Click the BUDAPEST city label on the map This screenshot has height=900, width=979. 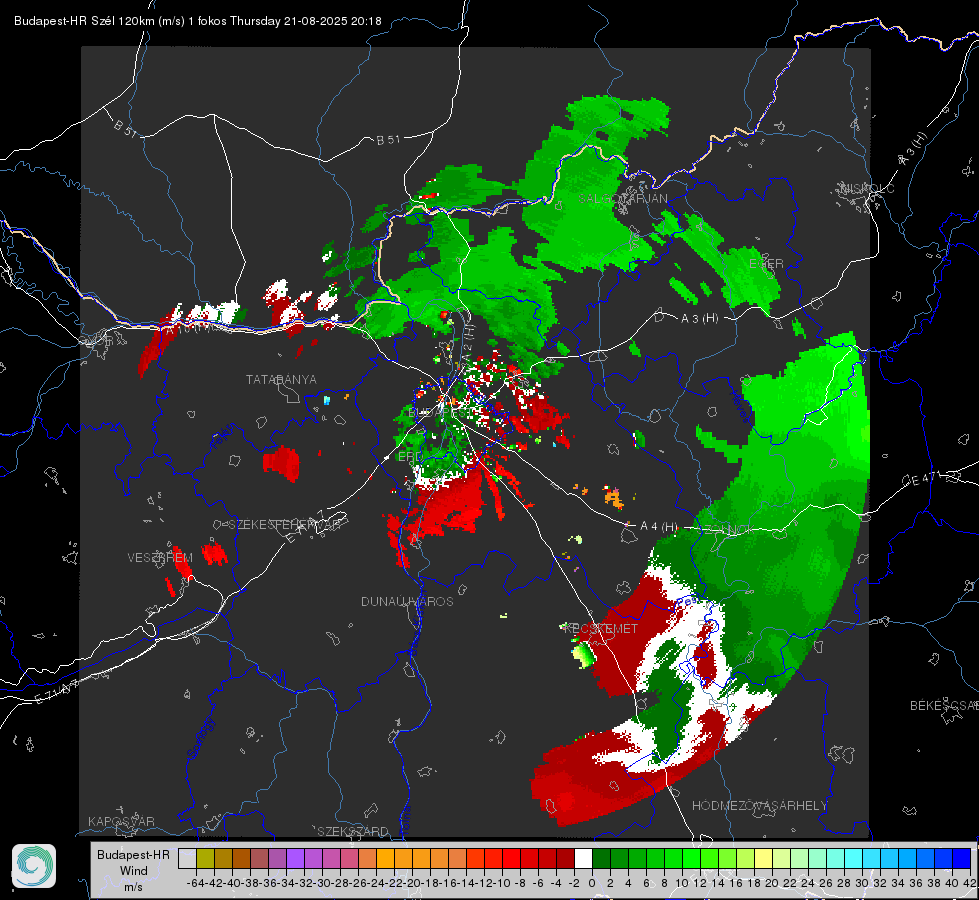(x=439, y=413)
